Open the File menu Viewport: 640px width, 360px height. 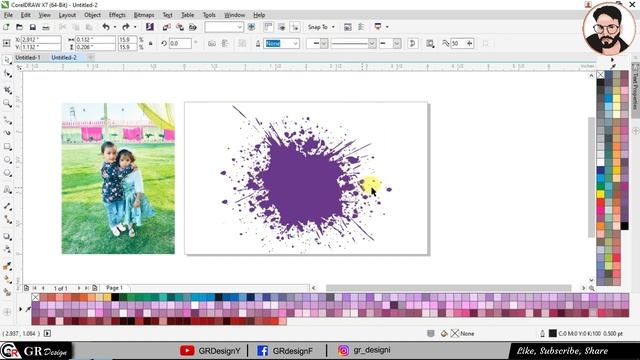point(8,15)
